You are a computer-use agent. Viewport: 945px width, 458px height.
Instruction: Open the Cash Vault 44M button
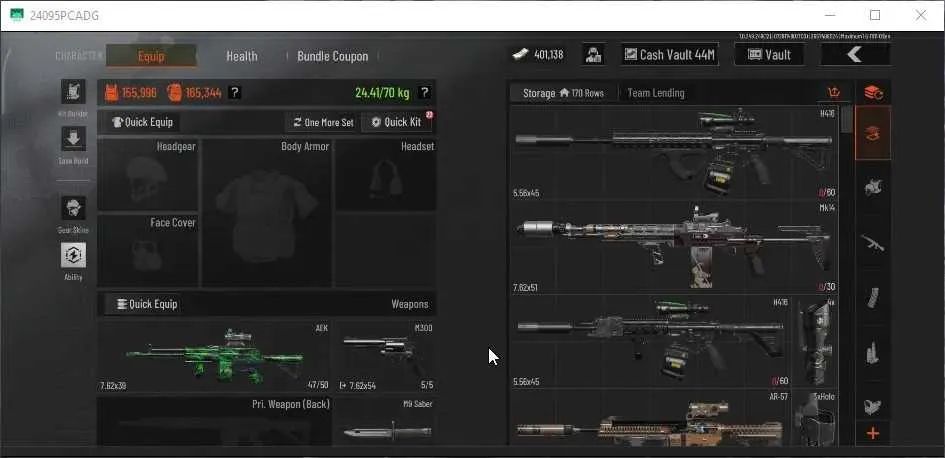(x=671, y=55)
